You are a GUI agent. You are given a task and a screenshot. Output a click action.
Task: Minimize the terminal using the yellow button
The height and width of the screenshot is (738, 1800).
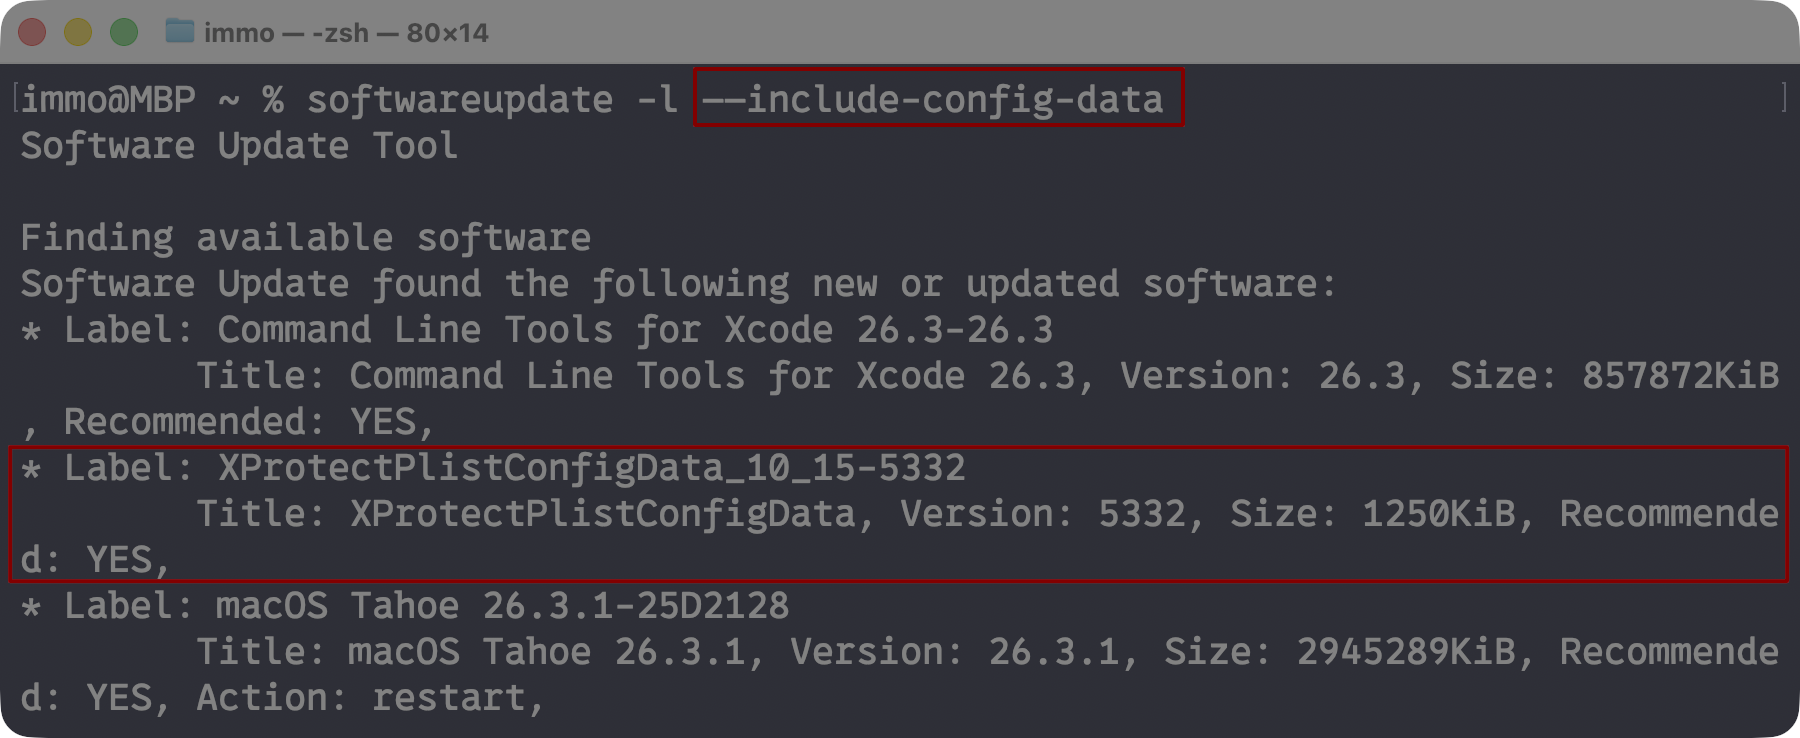coord(78,32)
